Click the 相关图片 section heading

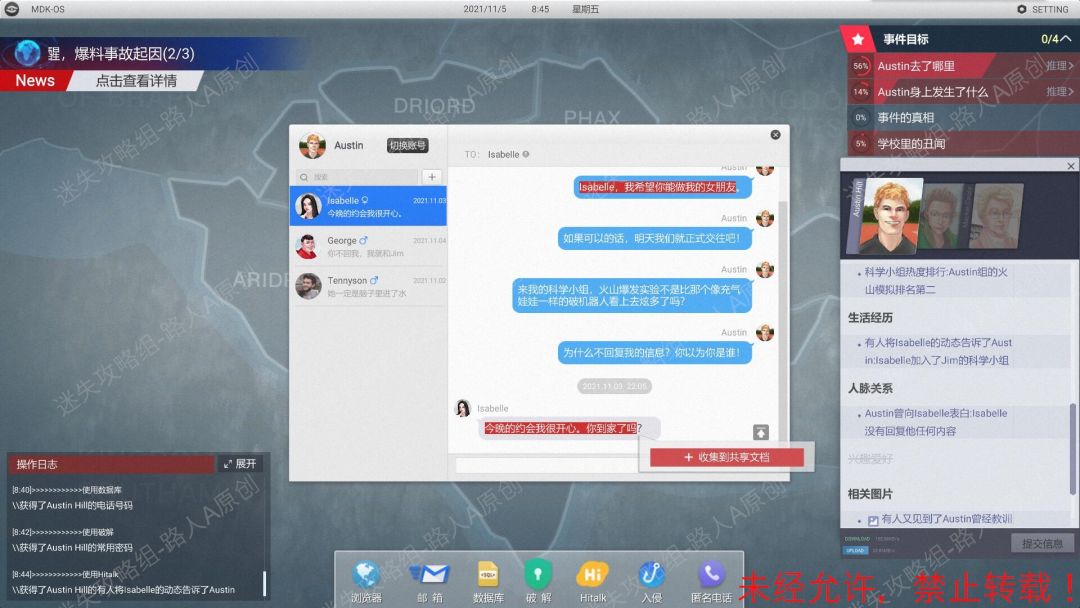coord(870,494)
